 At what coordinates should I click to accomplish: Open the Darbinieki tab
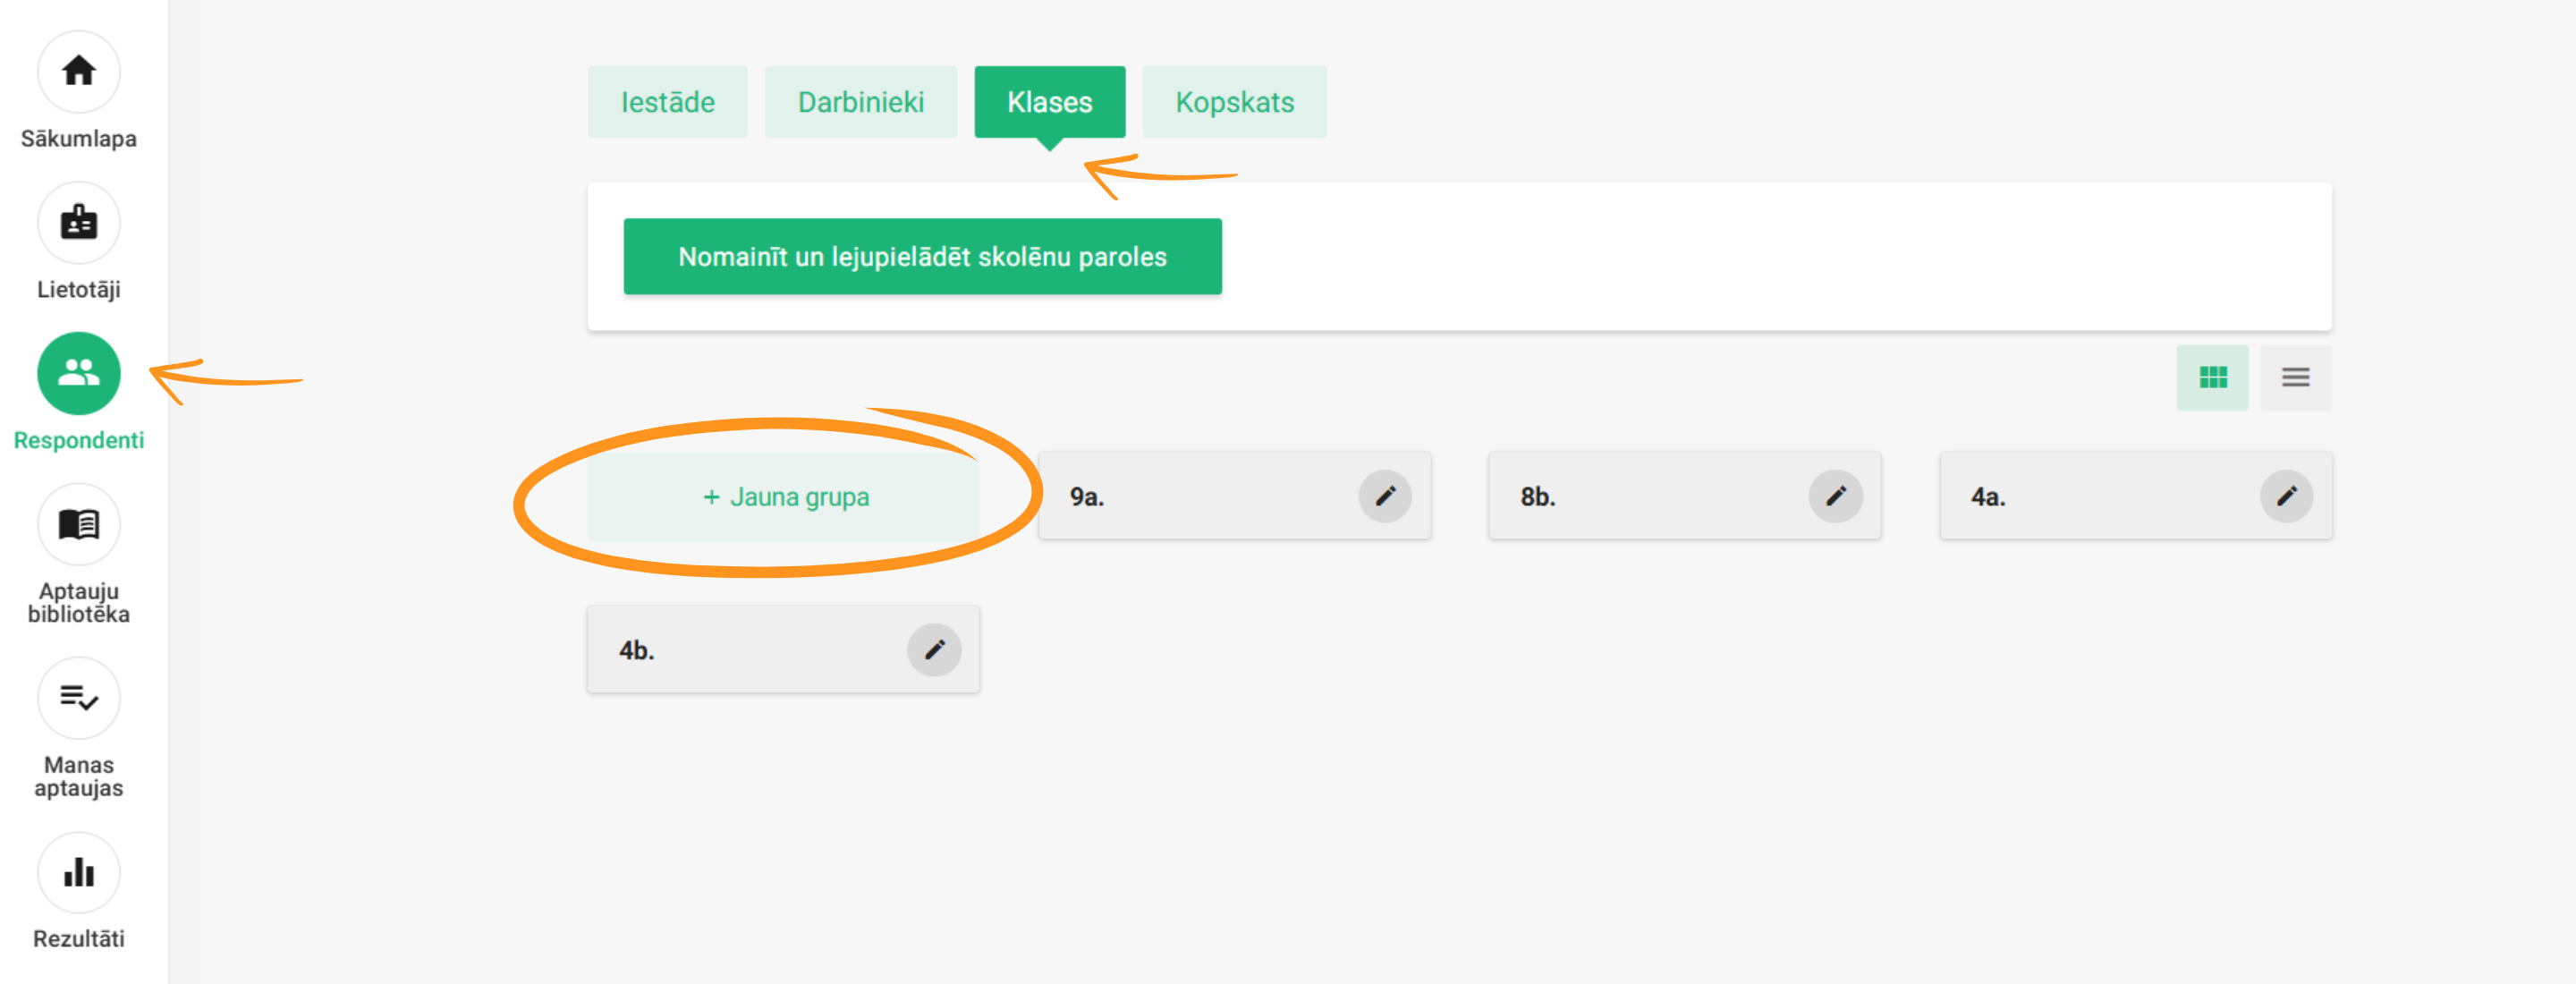pyautogui.click(x=860, y=102)
